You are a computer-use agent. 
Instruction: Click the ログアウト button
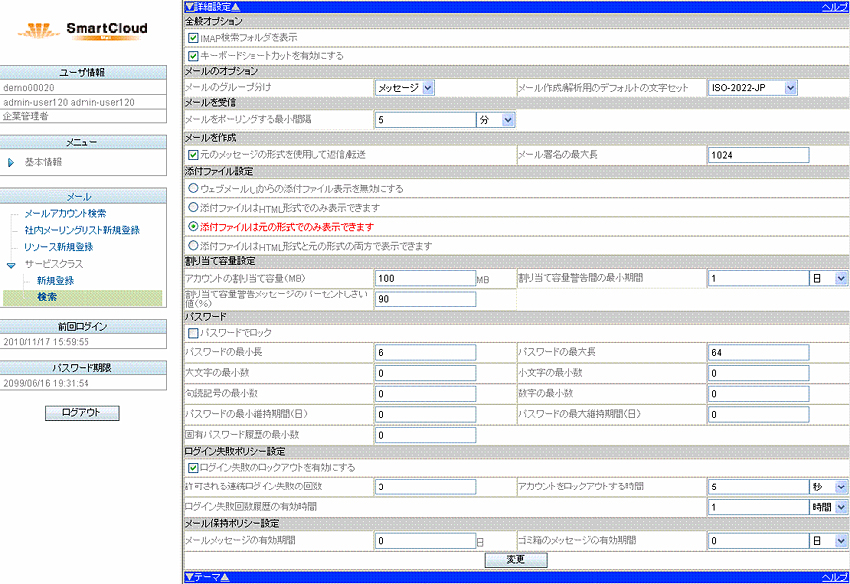[82, 413]
